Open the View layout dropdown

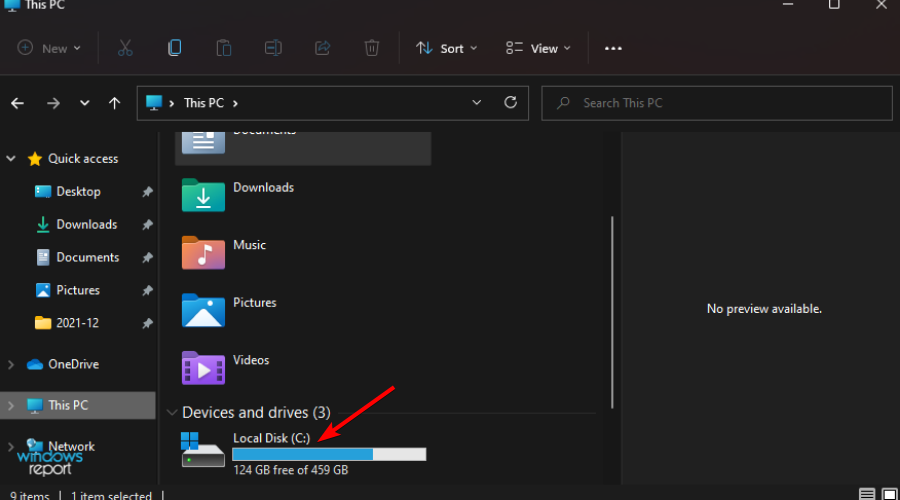pyautogui.click(x=538, y=48)
